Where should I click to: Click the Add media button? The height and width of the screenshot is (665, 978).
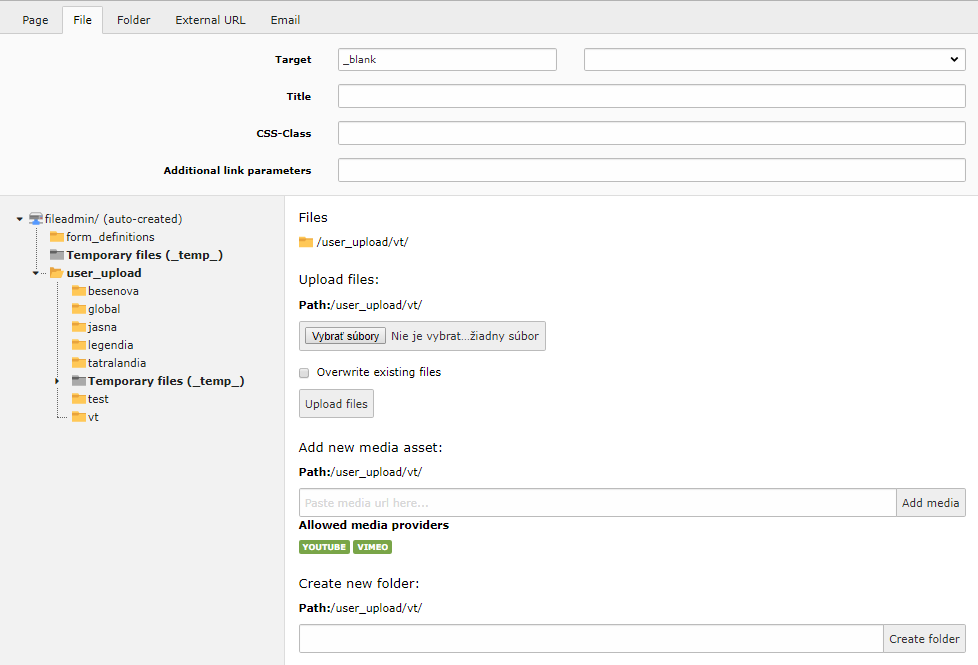[930, 503]
